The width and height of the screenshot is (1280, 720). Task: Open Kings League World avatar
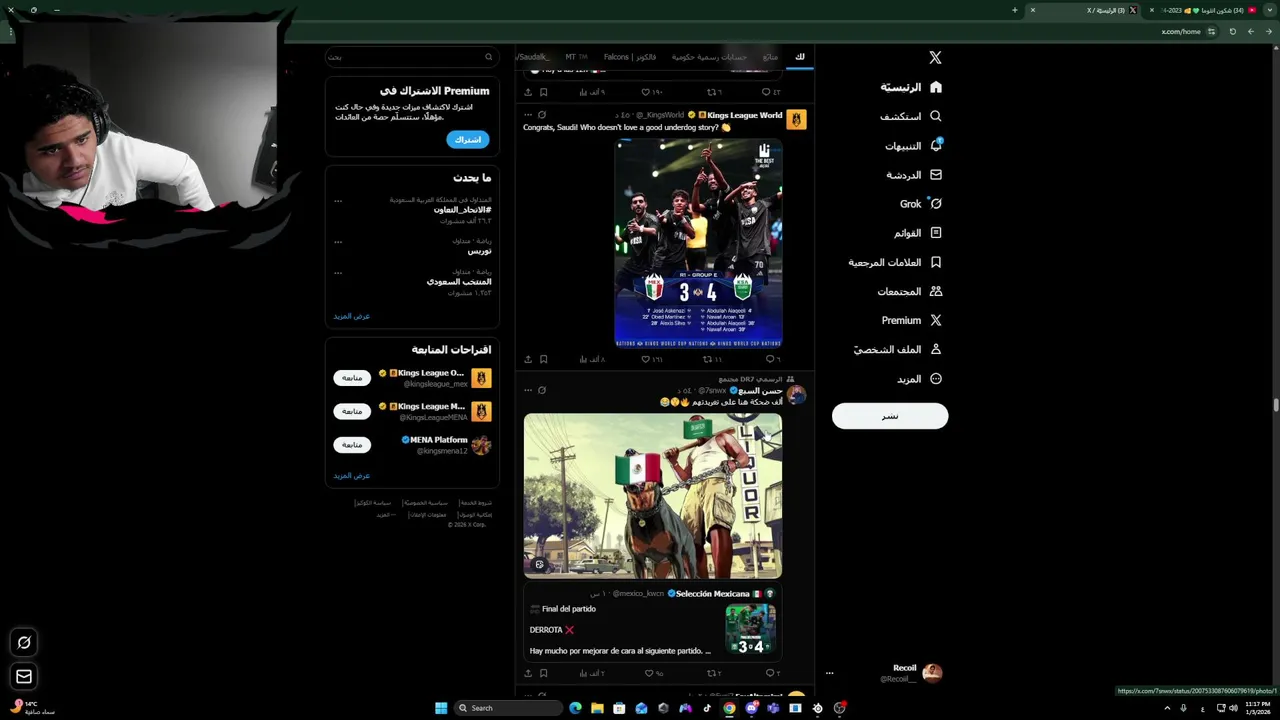click(796, 120)
